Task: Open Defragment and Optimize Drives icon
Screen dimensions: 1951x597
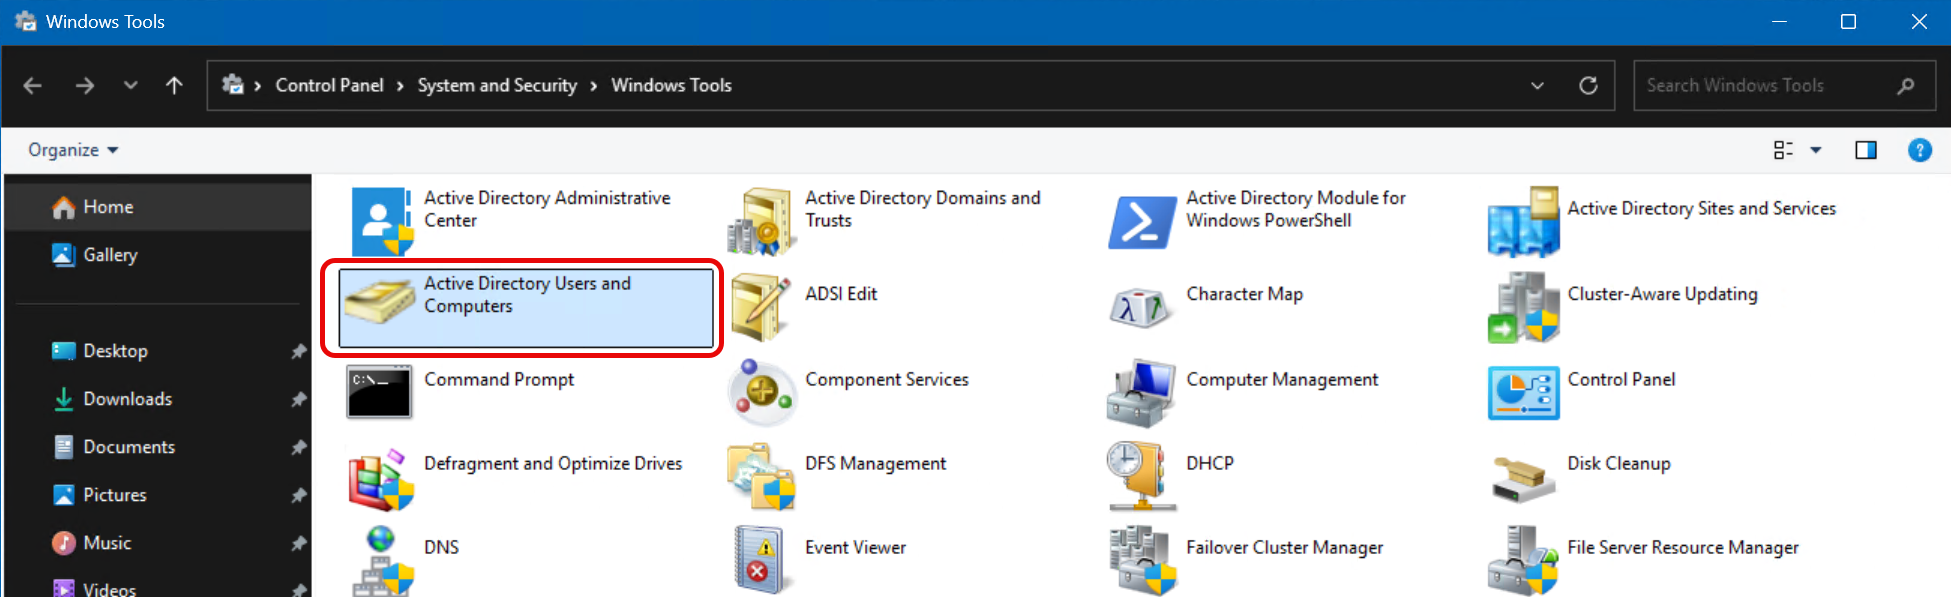Action: 381,478
